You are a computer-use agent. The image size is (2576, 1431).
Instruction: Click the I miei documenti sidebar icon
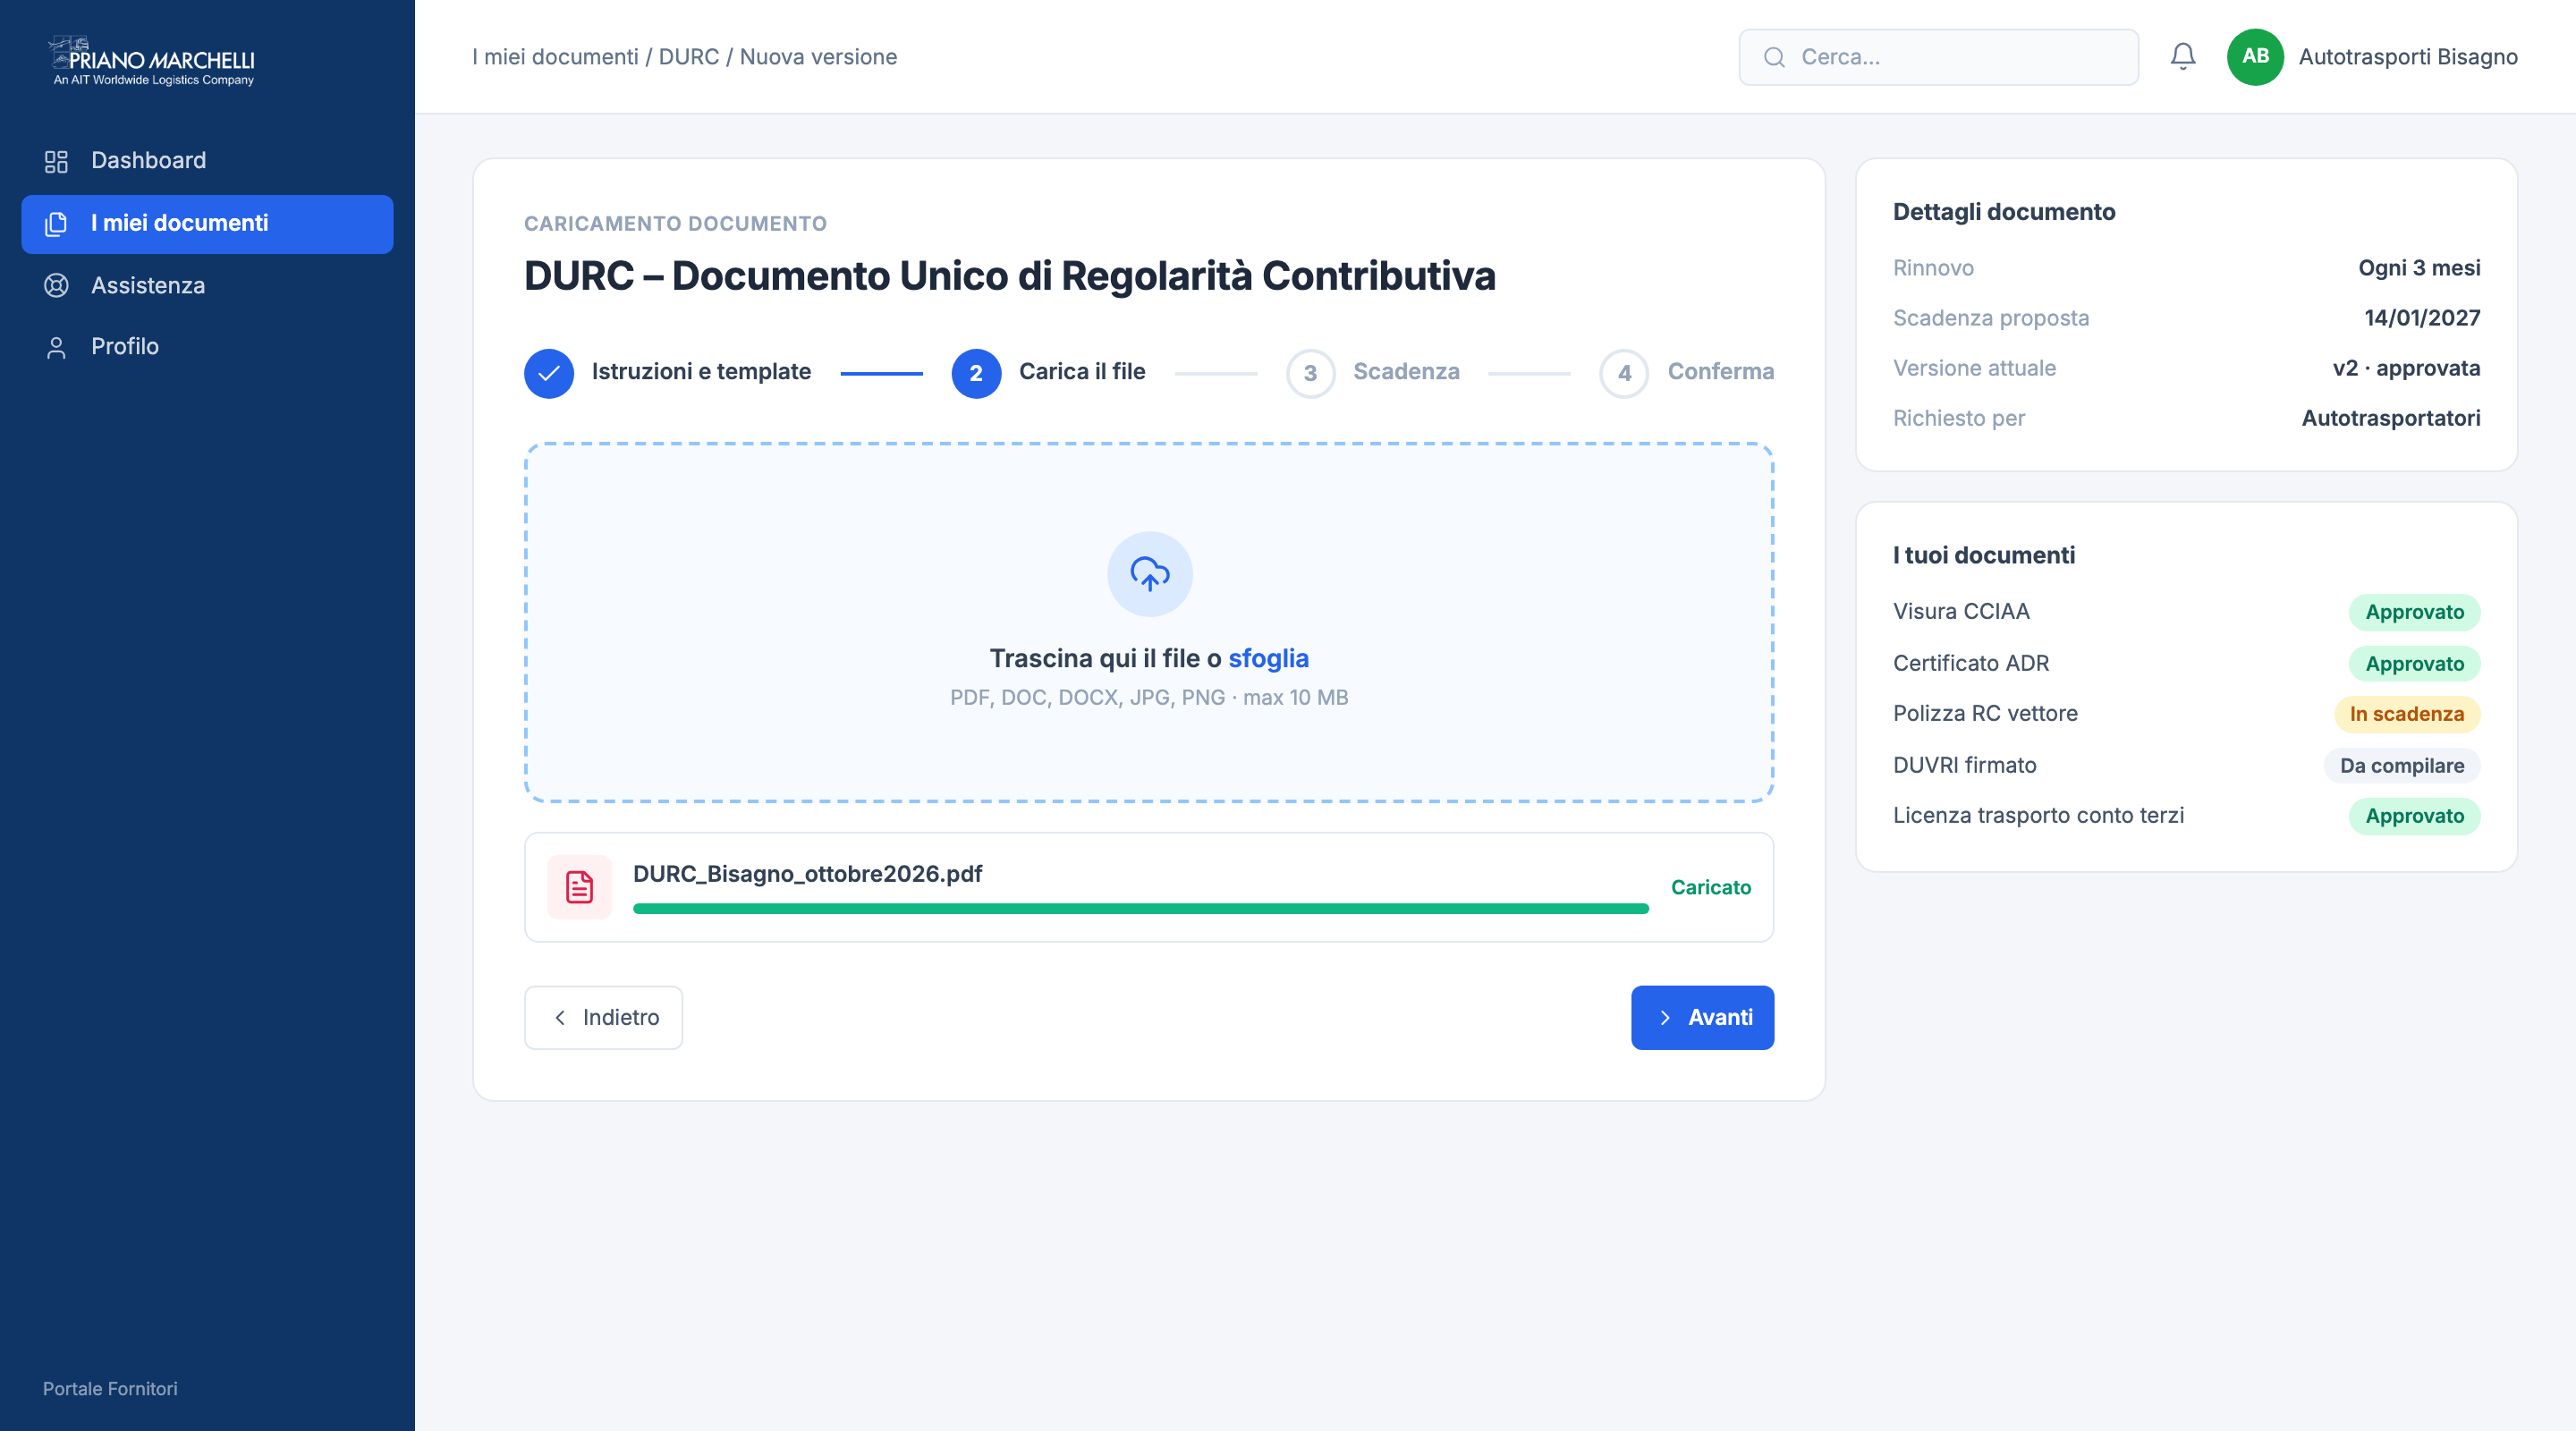pos(56,224)
